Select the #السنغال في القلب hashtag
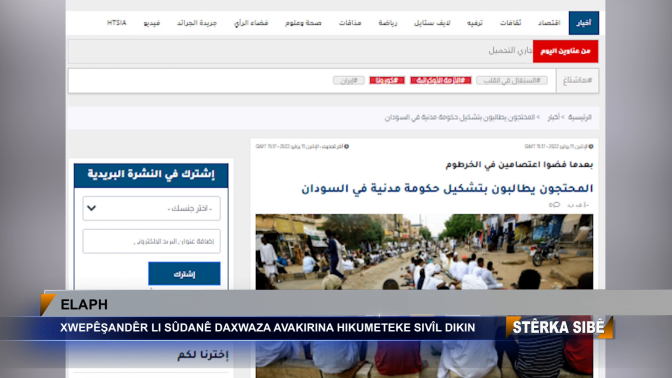Image resolution: width=672 pixels, height=378 pixels. (512, 81)
